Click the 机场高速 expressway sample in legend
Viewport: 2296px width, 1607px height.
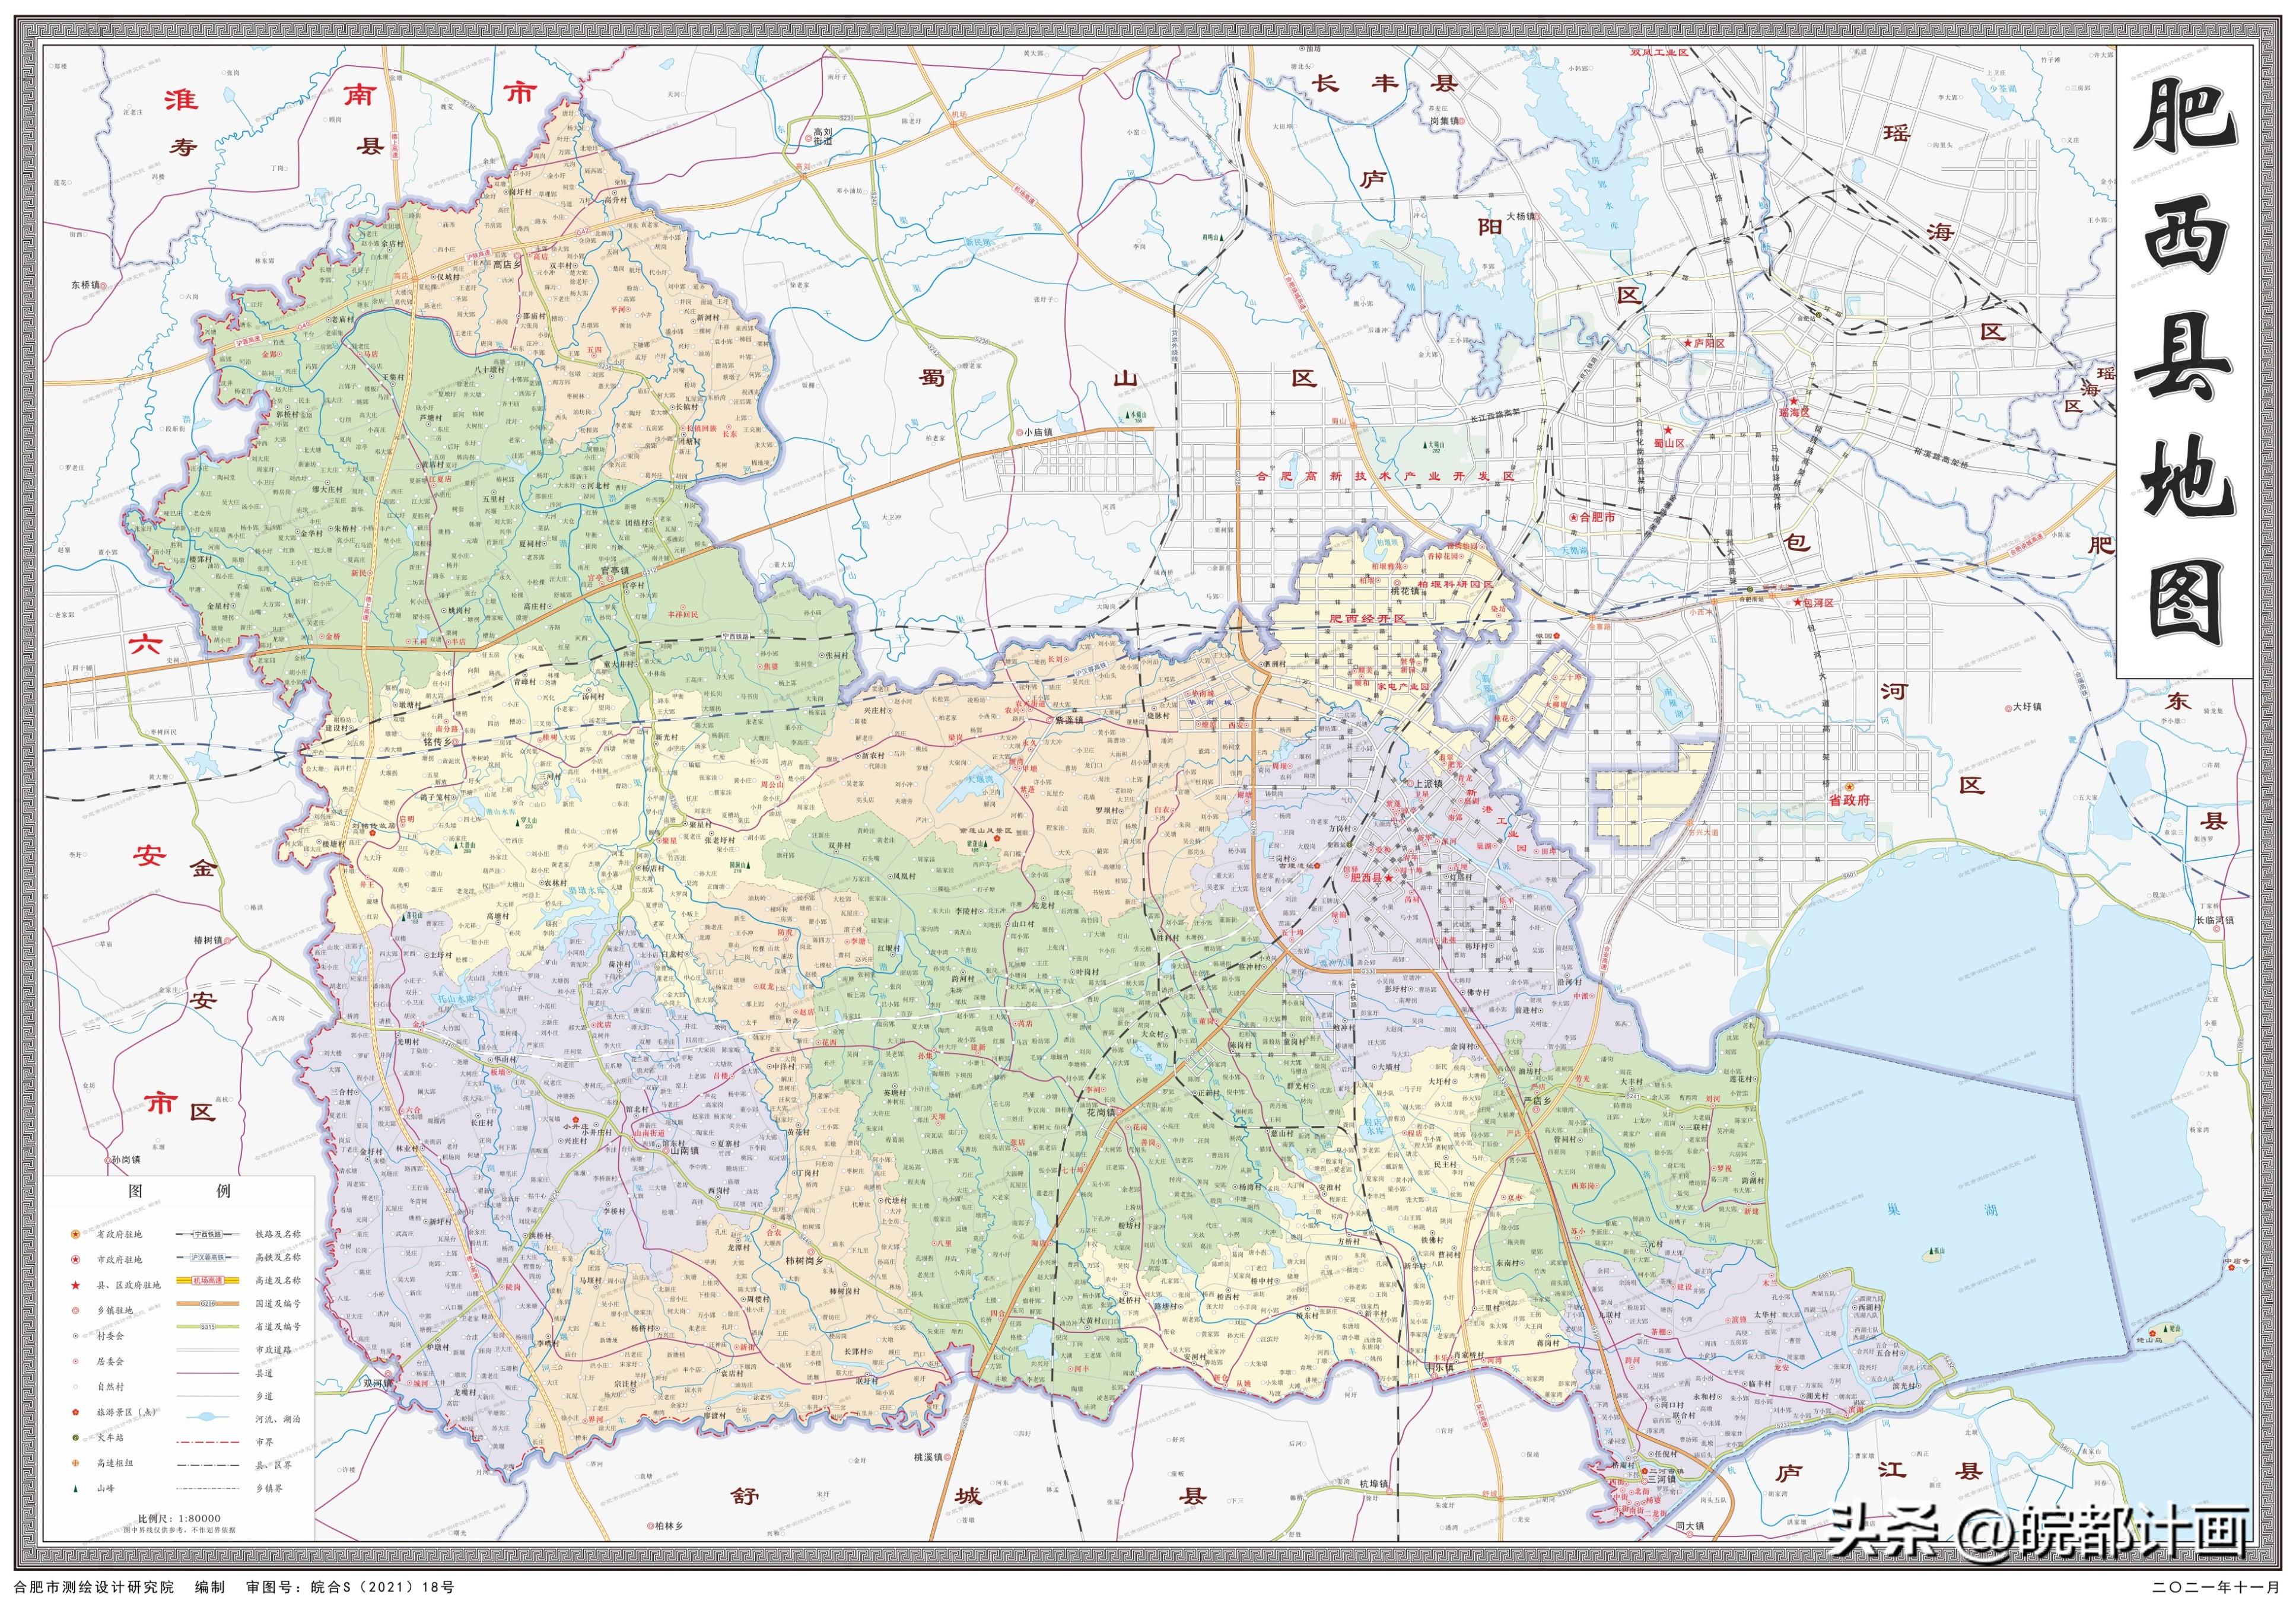209,1280
